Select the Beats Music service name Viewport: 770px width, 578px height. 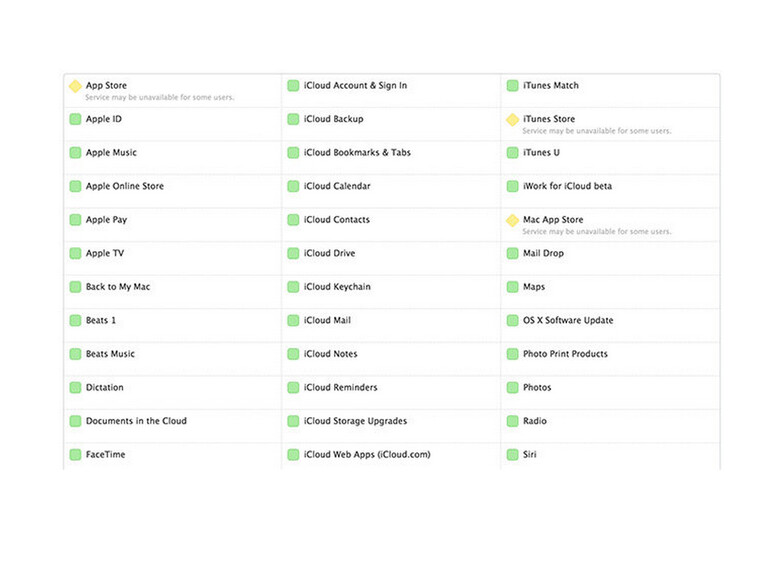coord(110,354)
